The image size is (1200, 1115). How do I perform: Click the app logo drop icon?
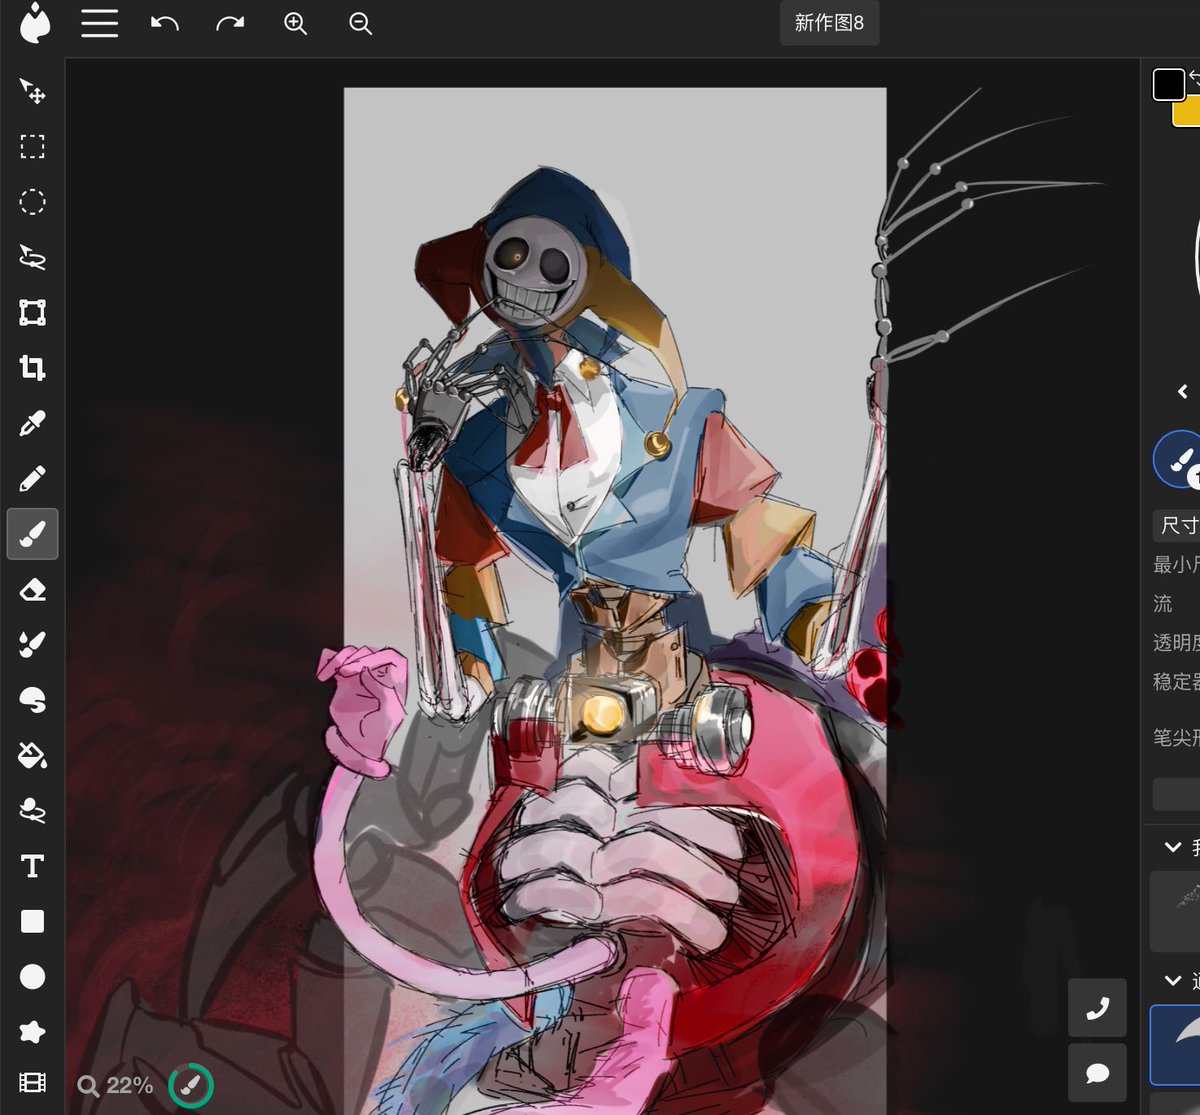tap(34, 24)
